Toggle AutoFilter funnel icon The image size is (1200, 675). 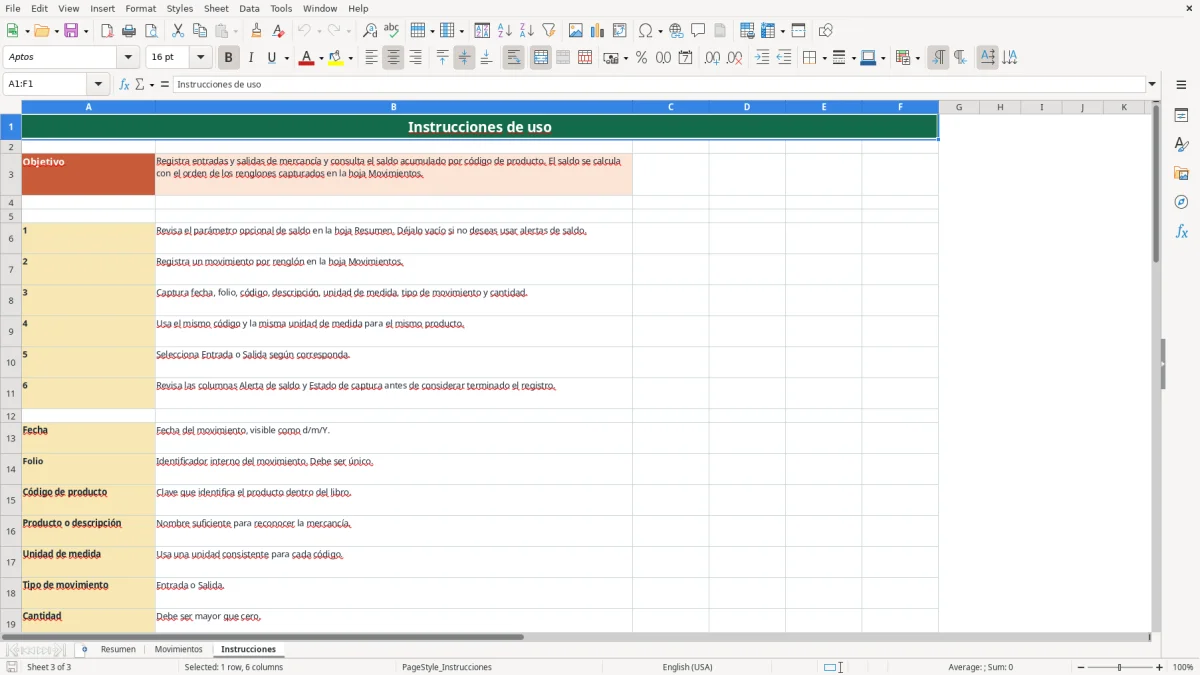[x=548, y=31]
